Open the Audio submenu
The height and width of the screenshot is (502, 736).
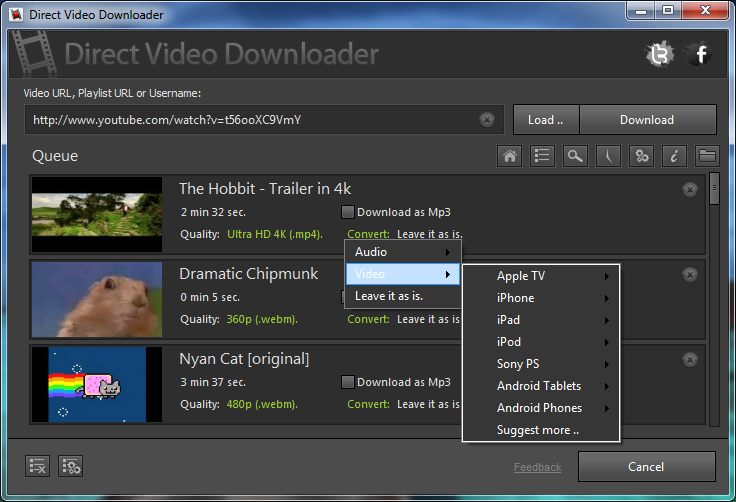(403, 252)
